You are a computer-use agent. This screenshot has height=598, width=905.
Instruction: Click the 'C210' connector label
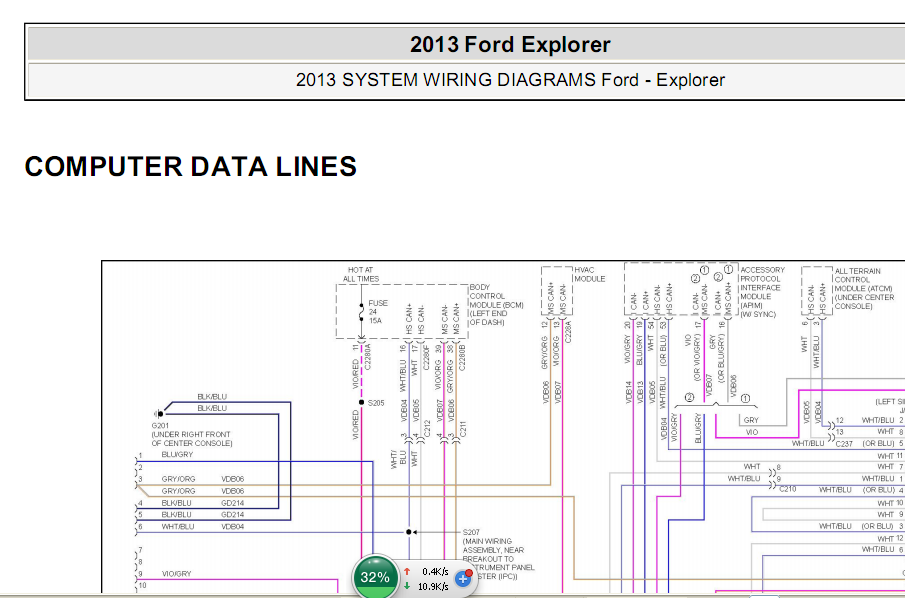(x=788, y=489)
